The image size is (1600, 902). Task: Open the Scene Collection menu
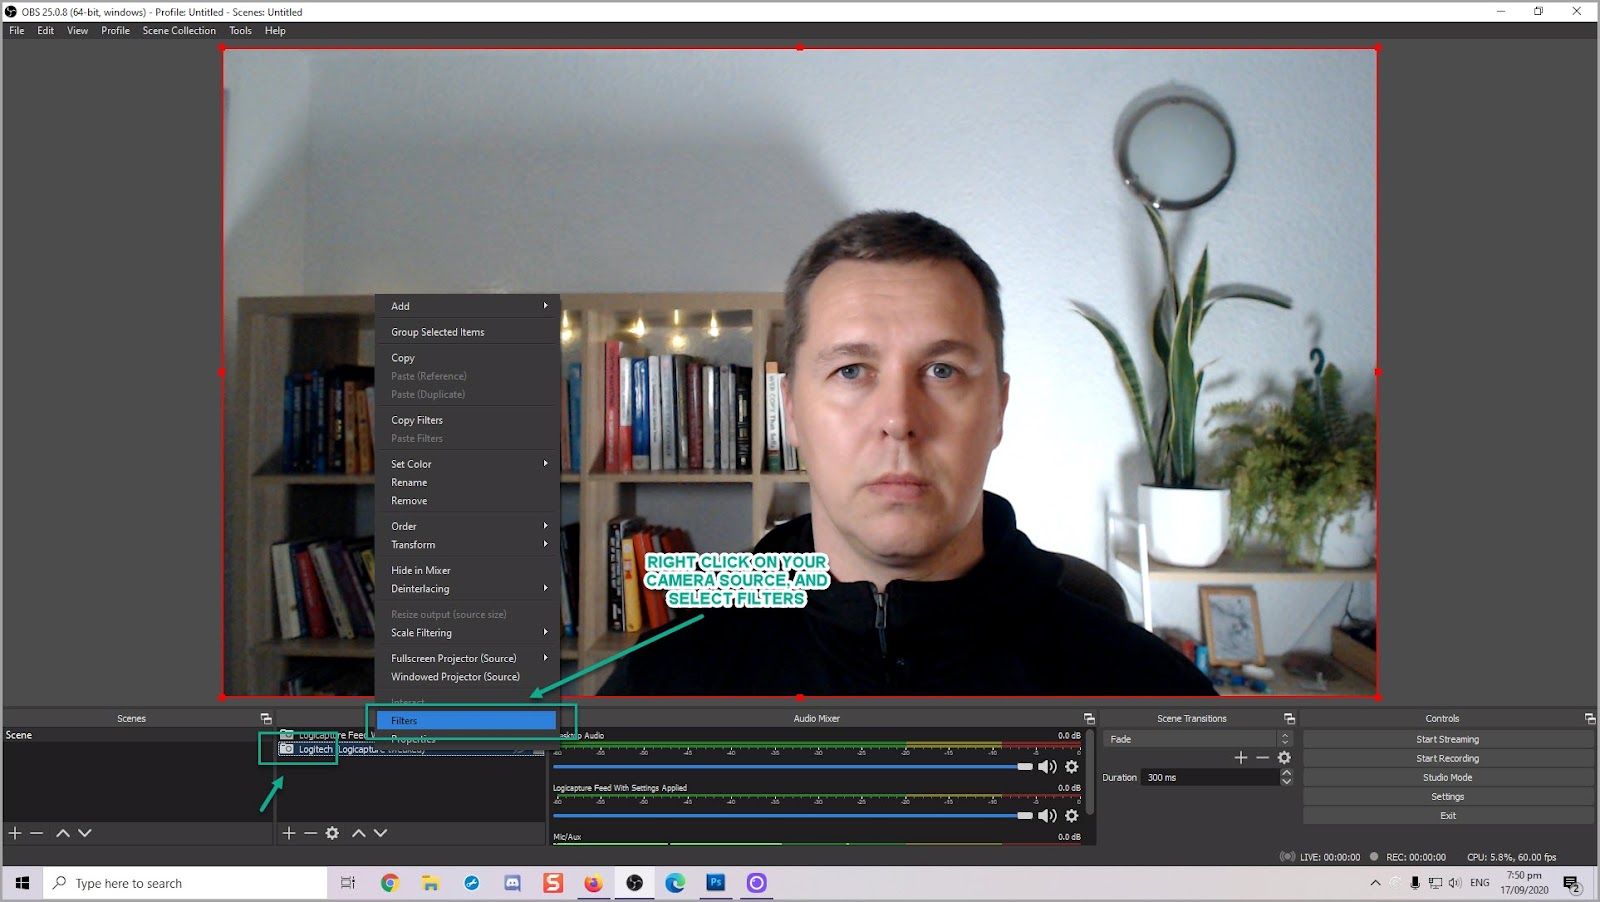(x=179, y=31)
